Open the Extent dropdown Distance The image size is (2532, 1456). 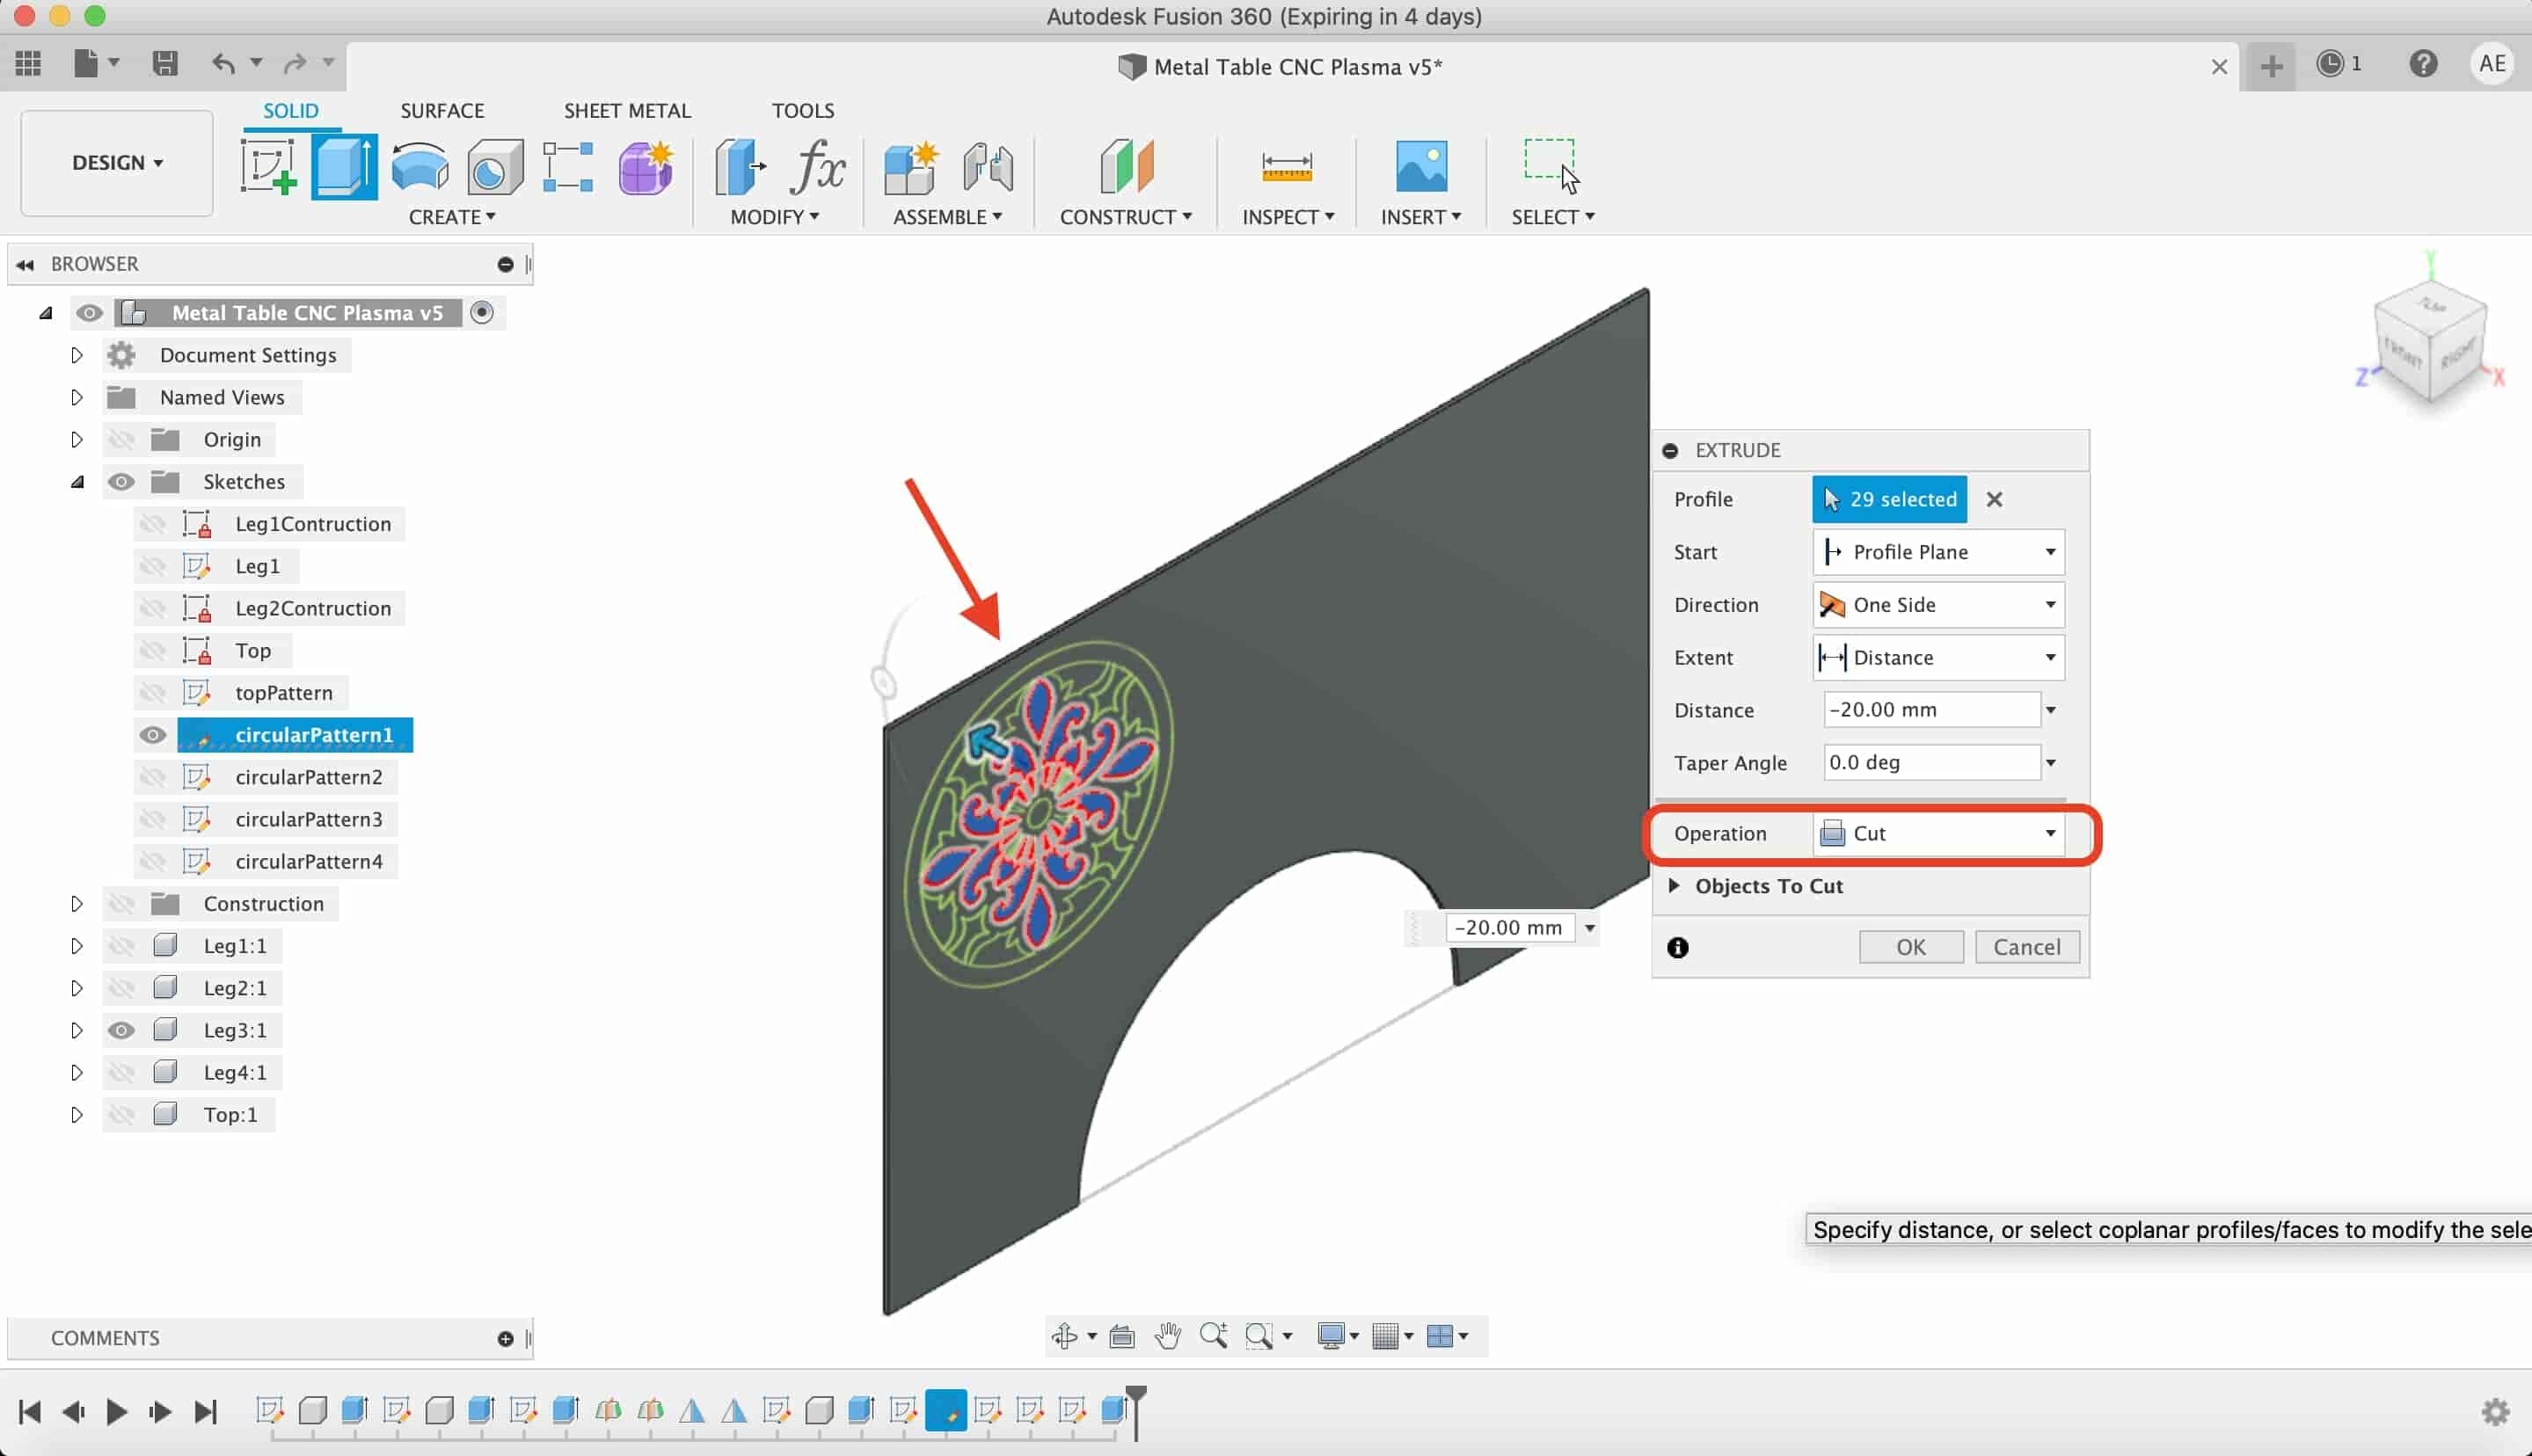click(x=1938, y=658)
